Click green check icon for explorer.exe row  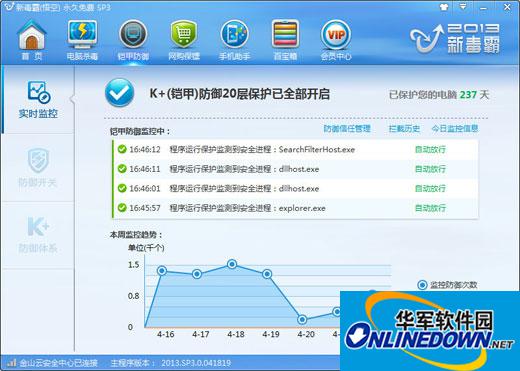122,208
